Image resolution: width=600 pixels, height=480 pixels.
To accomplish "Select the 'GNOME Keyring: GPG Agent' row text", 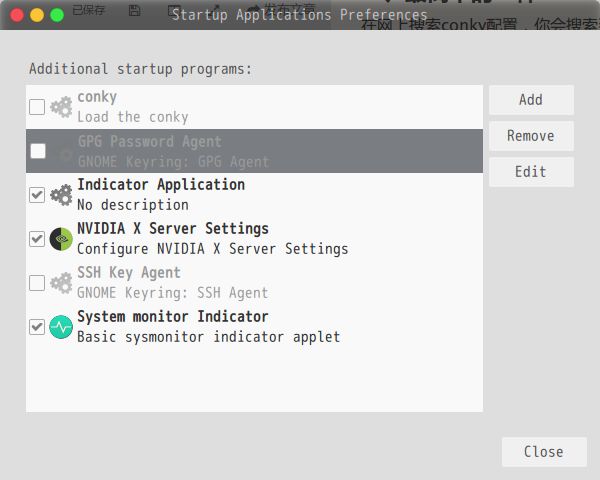I will 173,162.
